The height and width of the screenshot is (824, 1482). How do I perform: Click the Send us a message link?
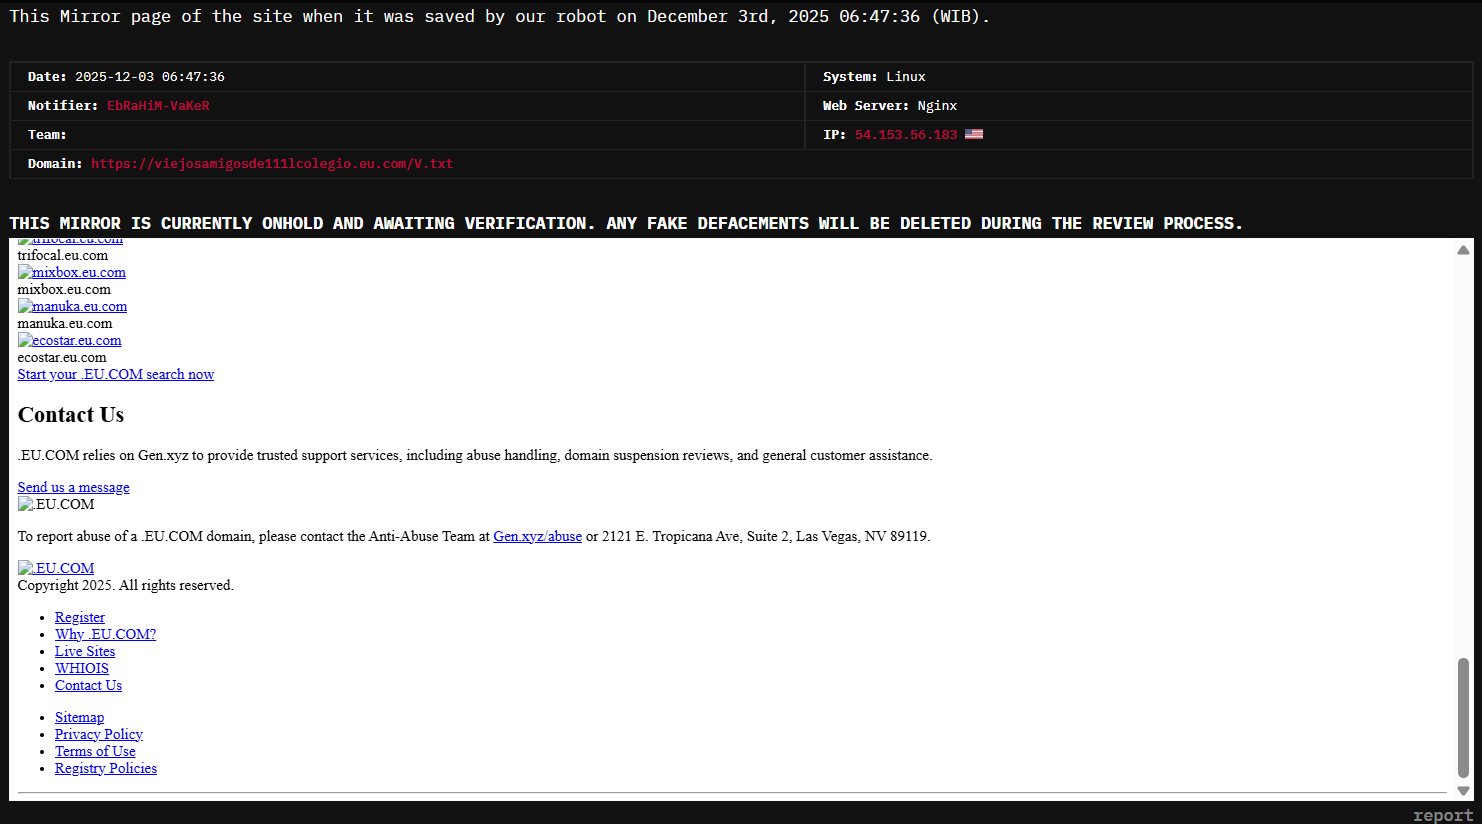(73, 487)
